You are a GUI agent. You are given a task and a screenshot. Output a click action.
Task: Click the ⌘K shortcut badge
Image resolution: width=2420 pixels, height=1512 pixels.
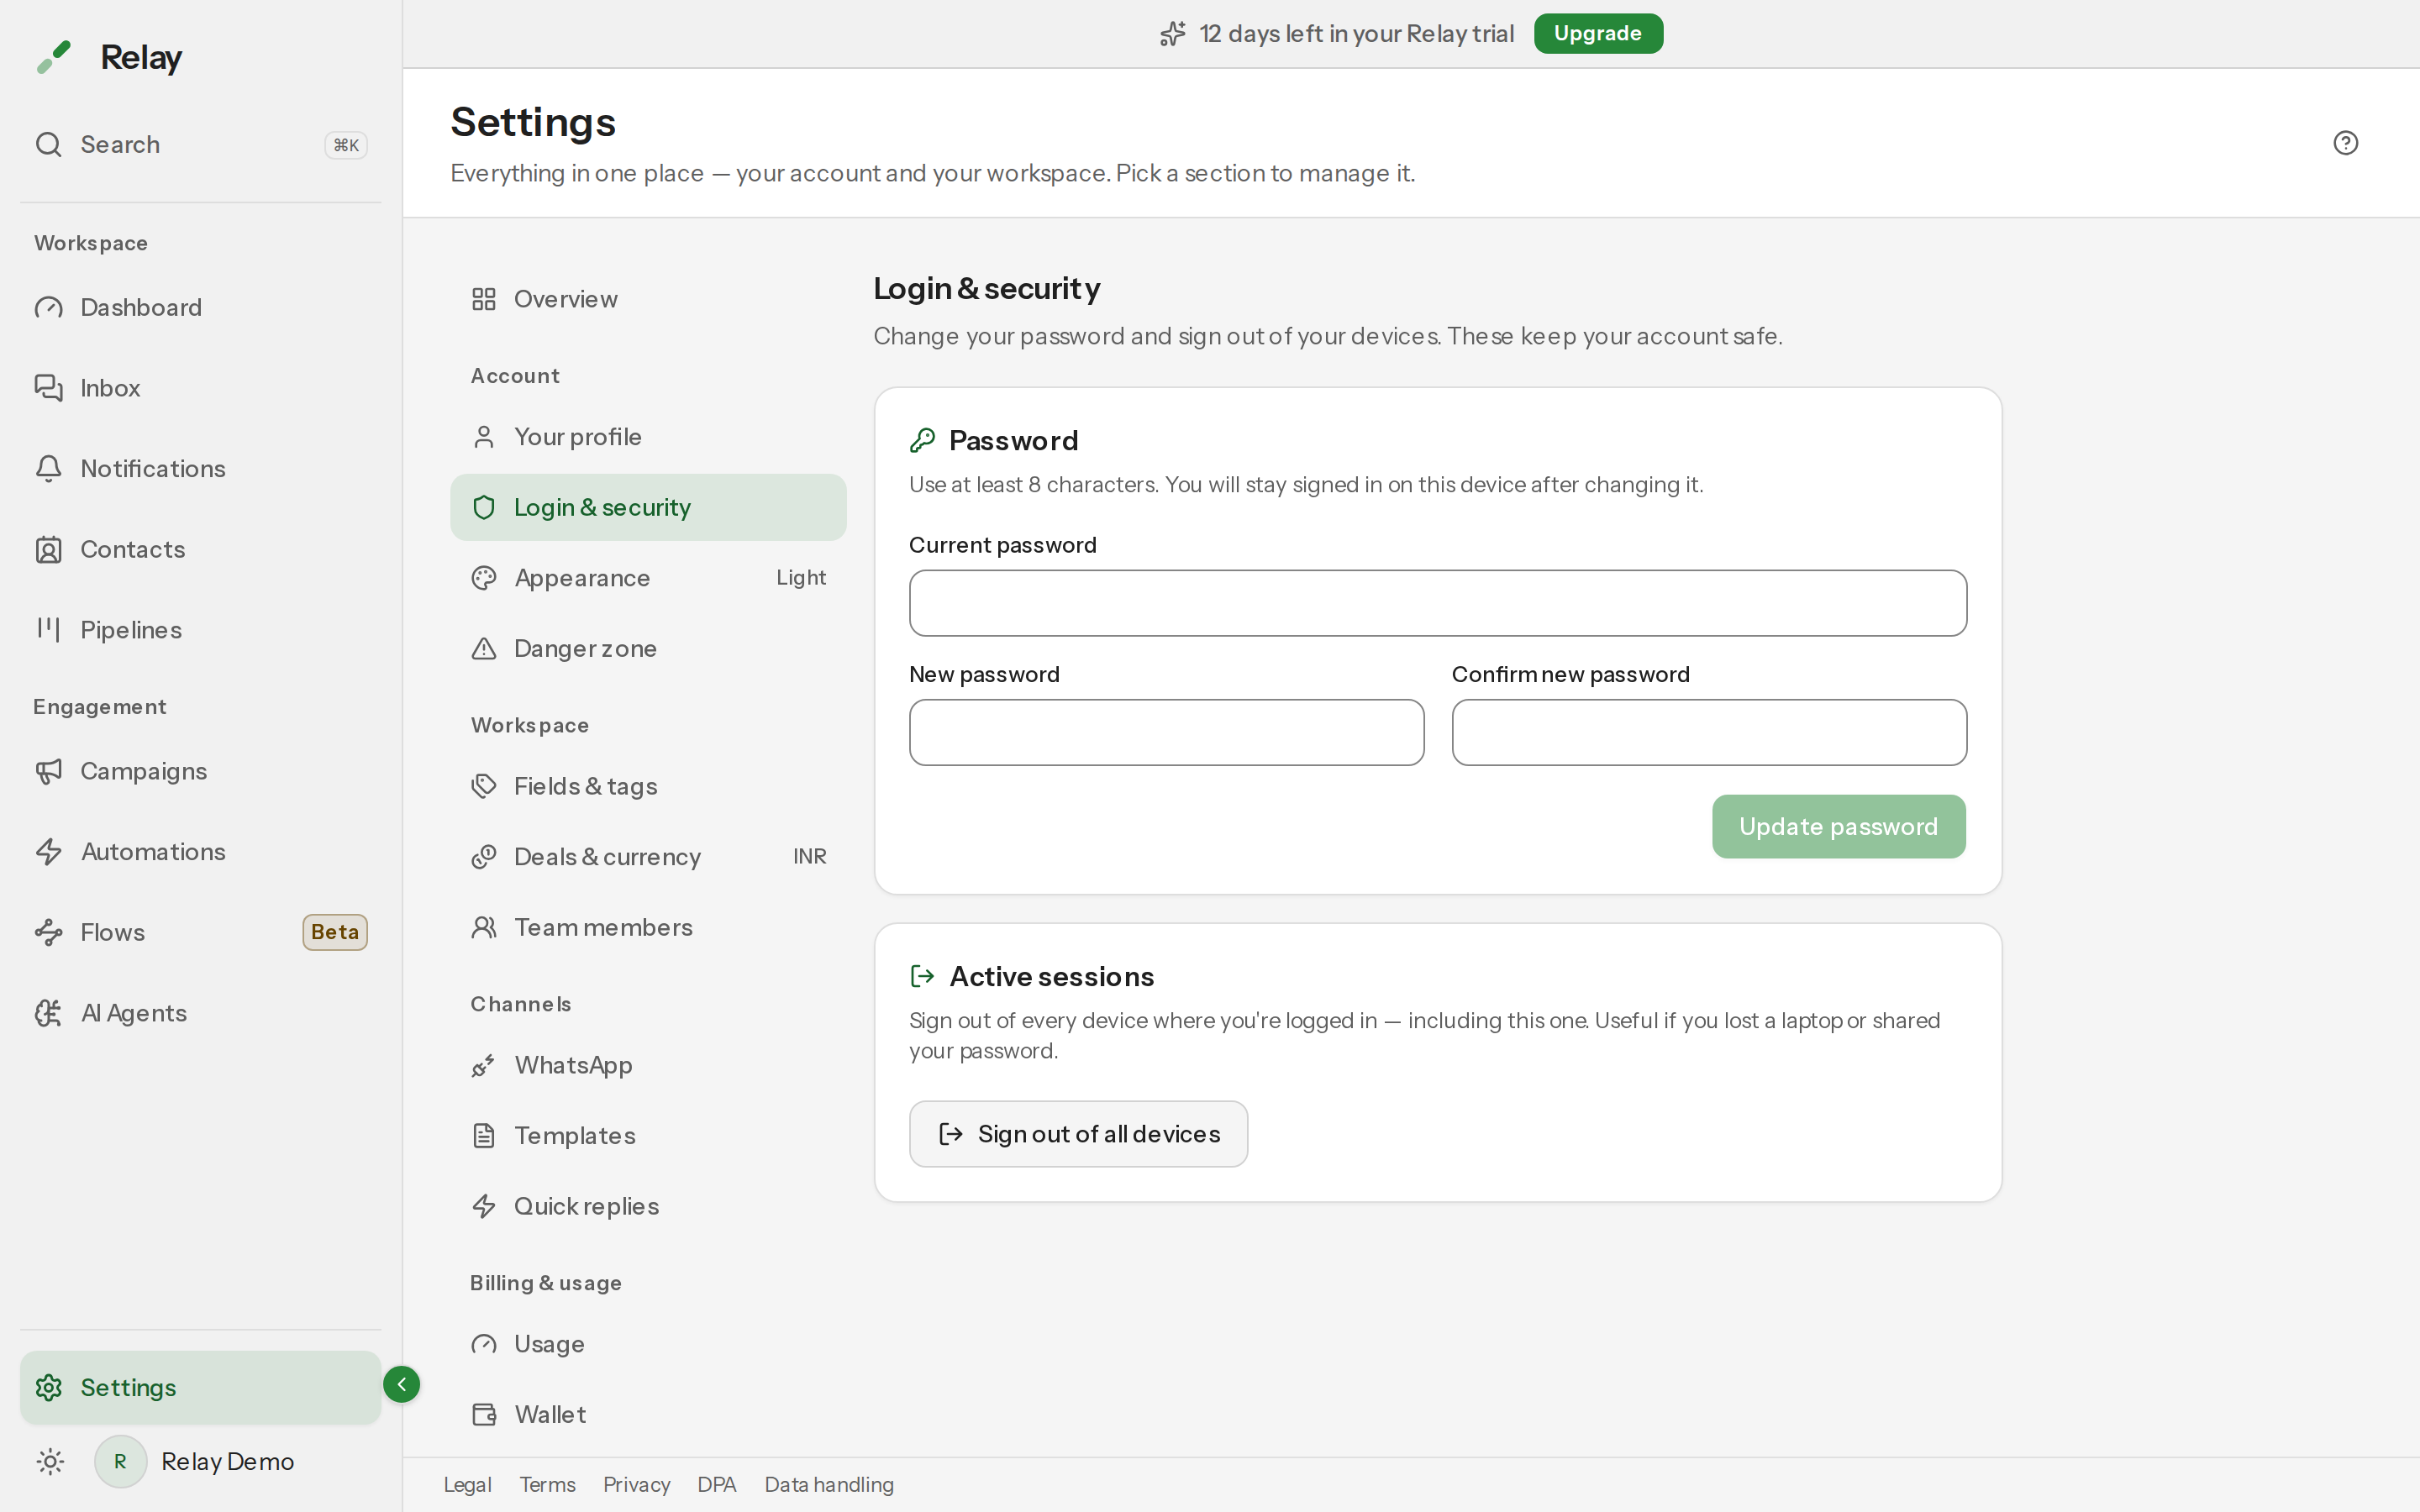coord(346,145)
